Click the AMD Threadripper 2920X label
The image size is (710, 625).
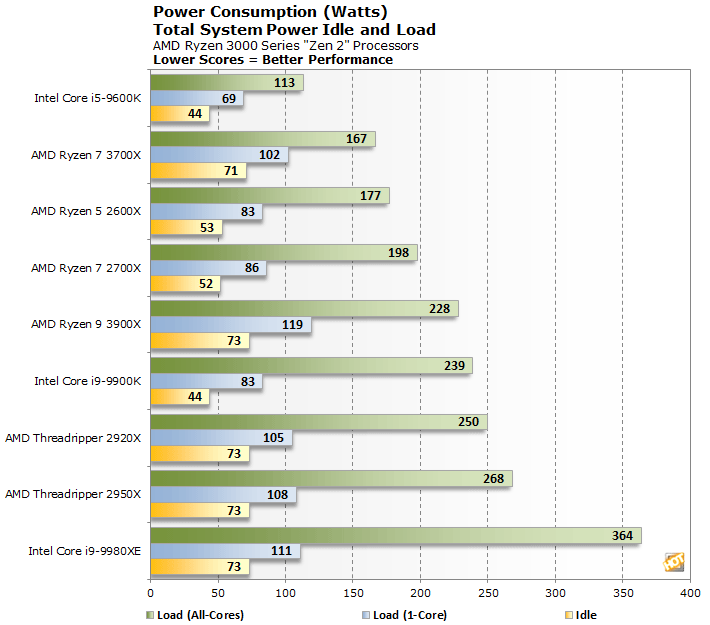tap(73, 438)
